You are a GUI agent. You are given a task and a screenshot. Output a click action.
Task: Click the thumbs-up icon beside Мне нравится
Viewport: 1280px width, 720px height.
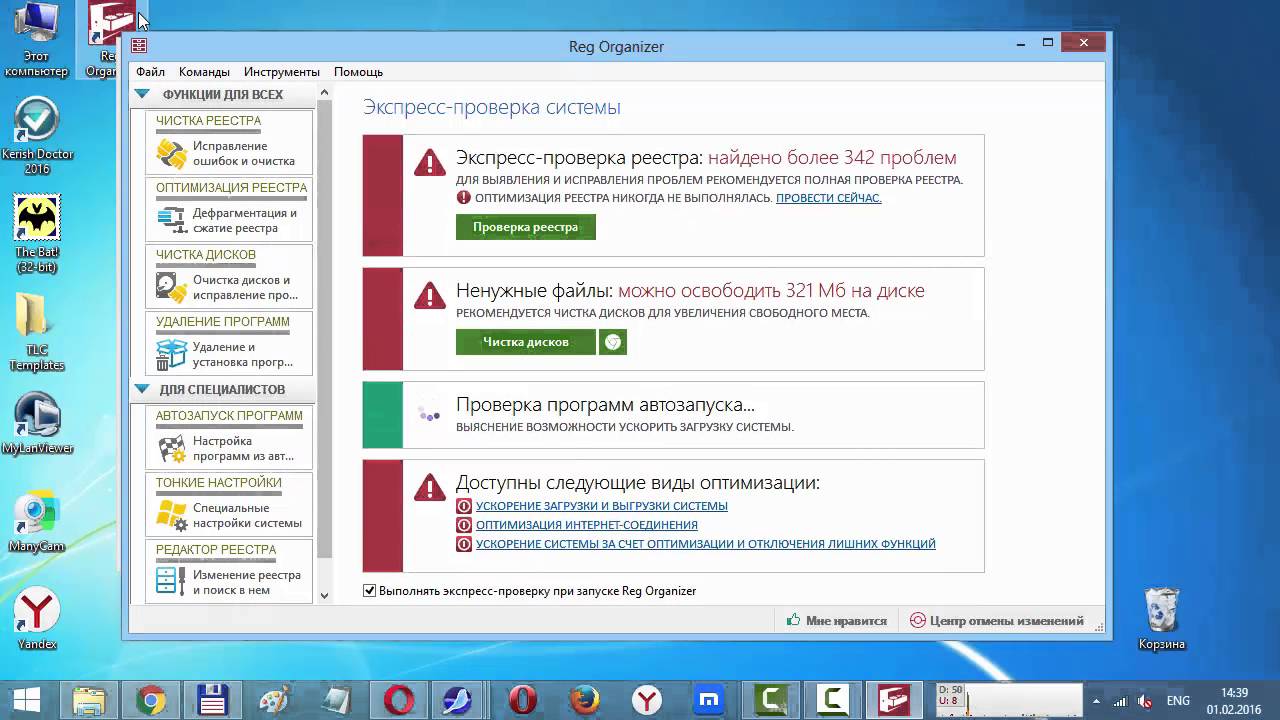pos(793,621)
